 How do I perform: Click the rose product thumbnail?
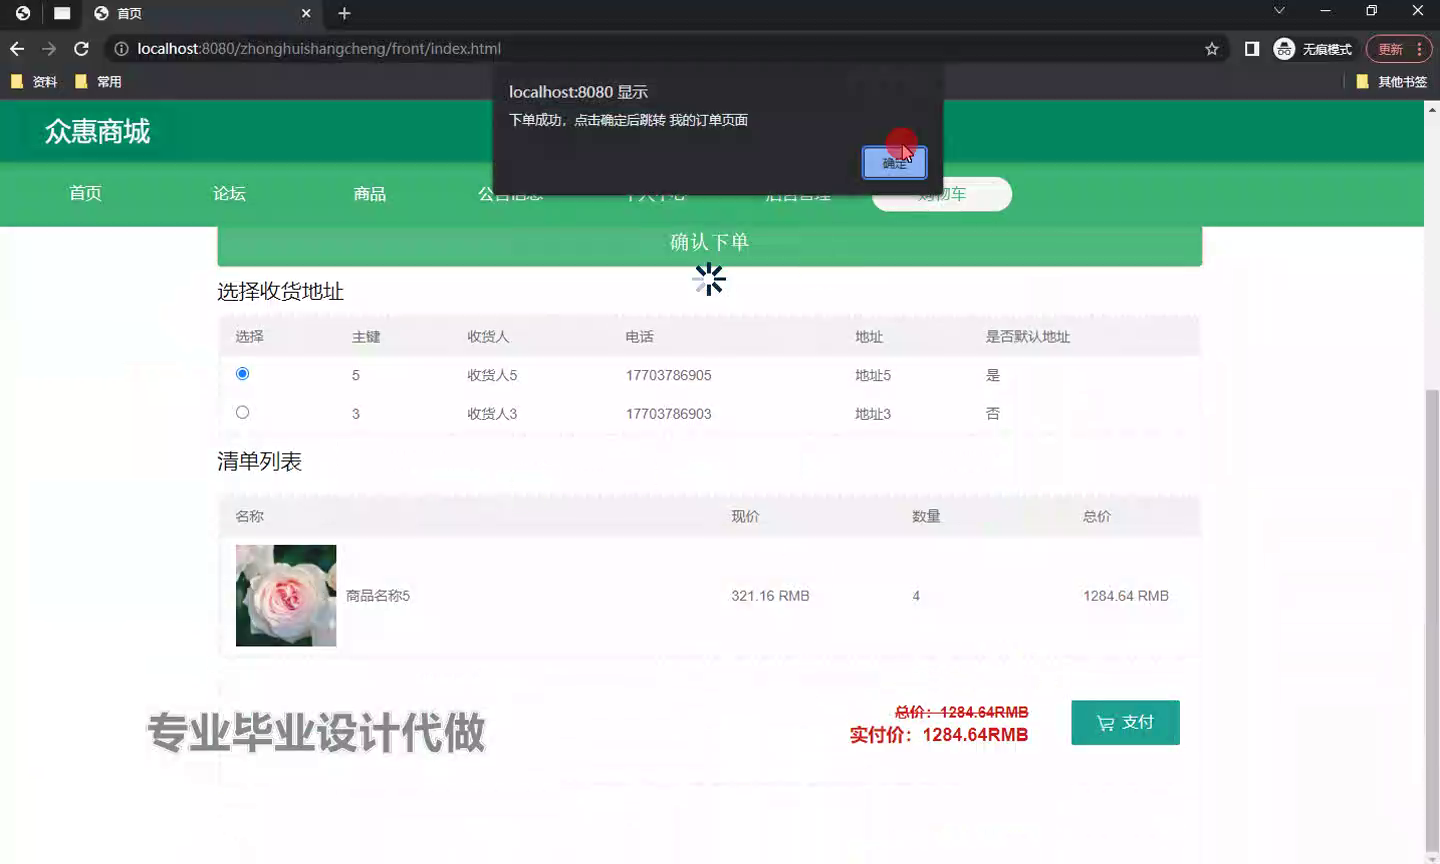point(286,595)
